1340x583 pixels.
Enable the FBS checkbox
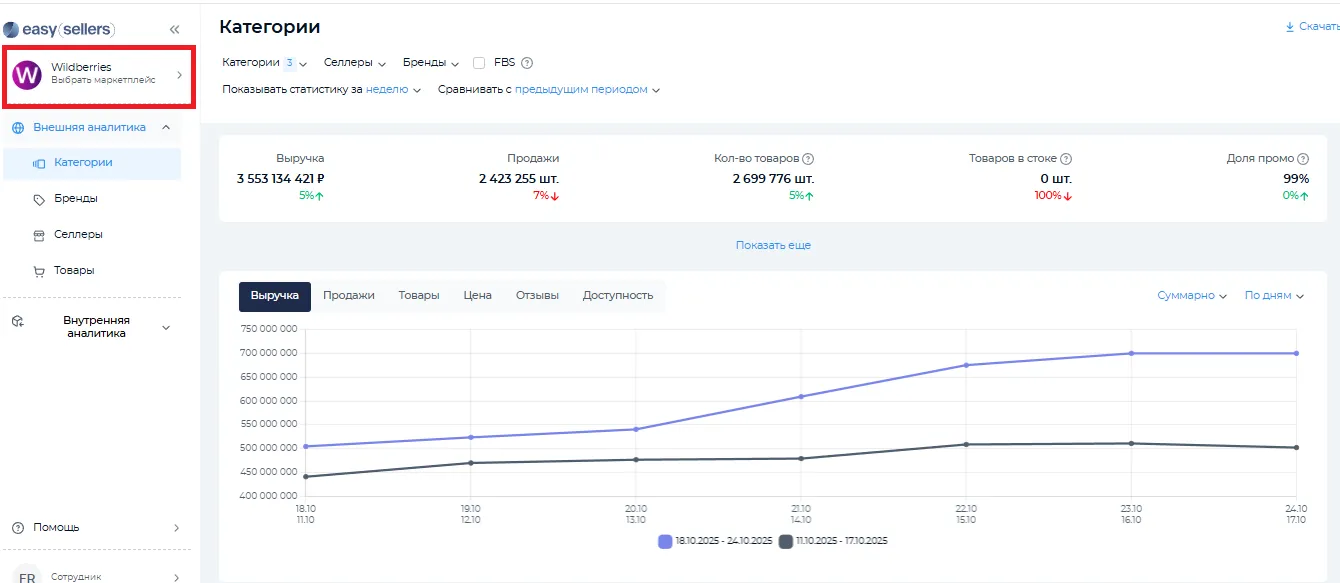pos(479,63)
